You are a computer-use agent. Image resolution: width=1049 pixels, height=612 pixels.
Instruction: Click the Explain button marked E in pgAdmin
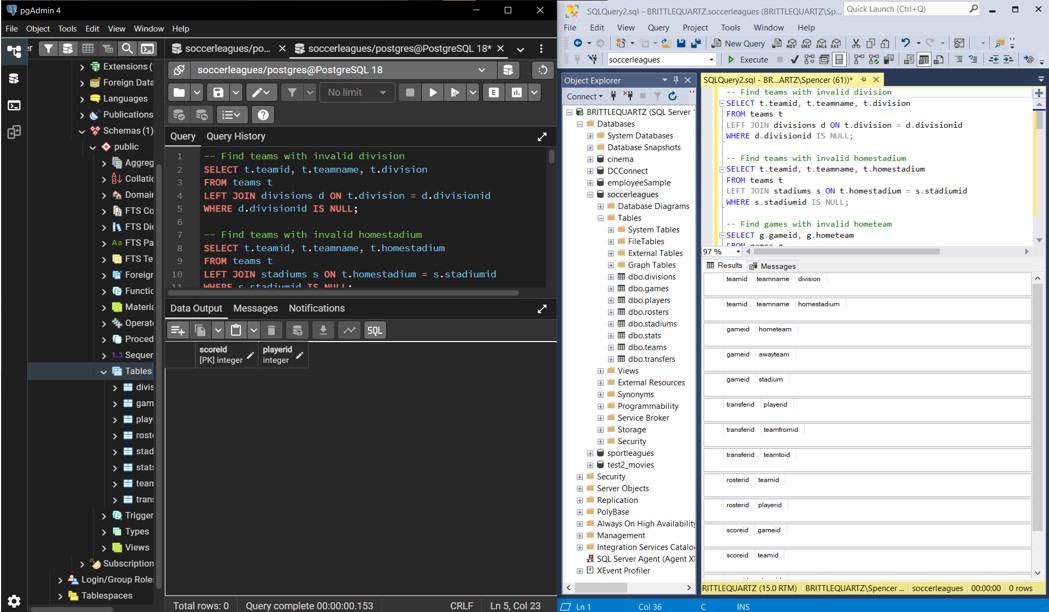point(494,92)
